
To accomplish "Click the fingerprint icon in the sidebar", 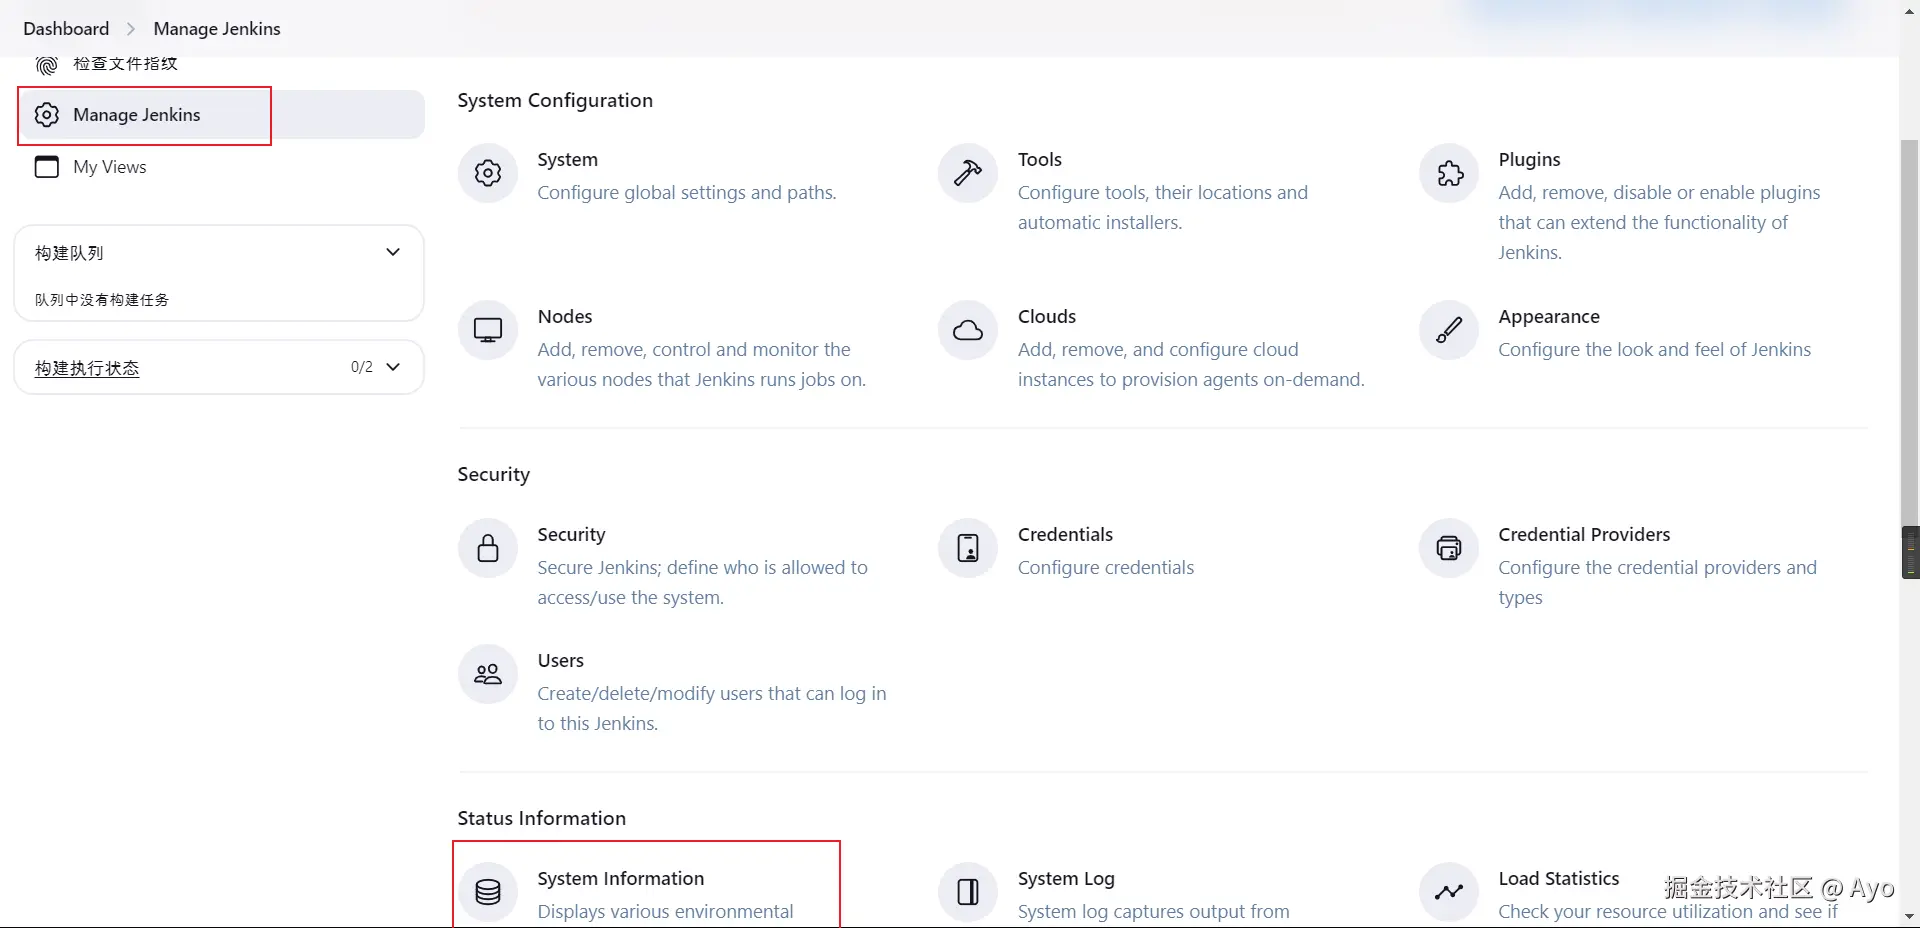I will pyautogui.click(x=47, y=65).
